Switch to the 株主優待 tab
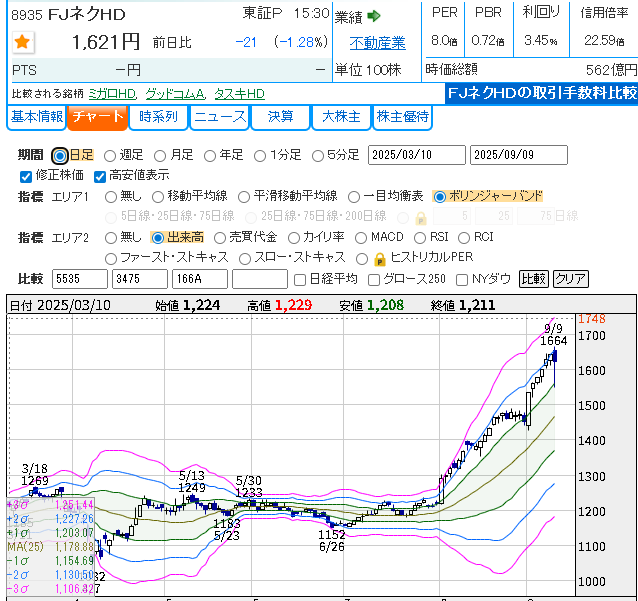The image size is (638, 601). (403, 117)
